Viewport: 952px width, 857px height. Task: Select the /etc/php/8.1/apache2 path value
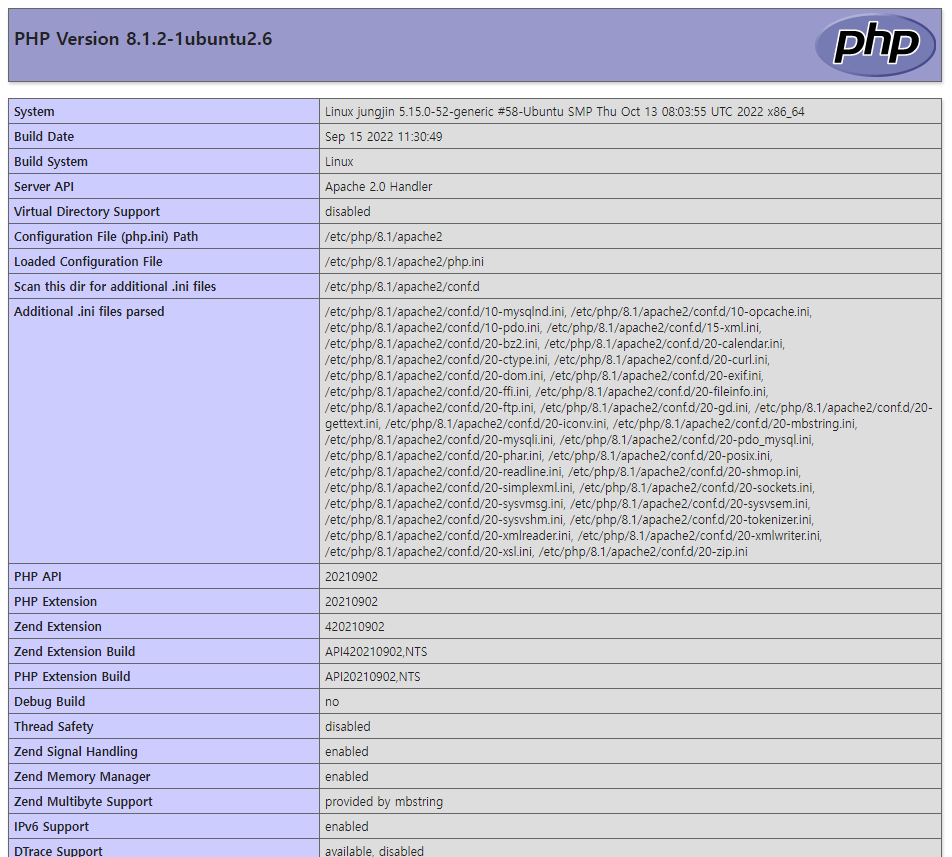384,236
